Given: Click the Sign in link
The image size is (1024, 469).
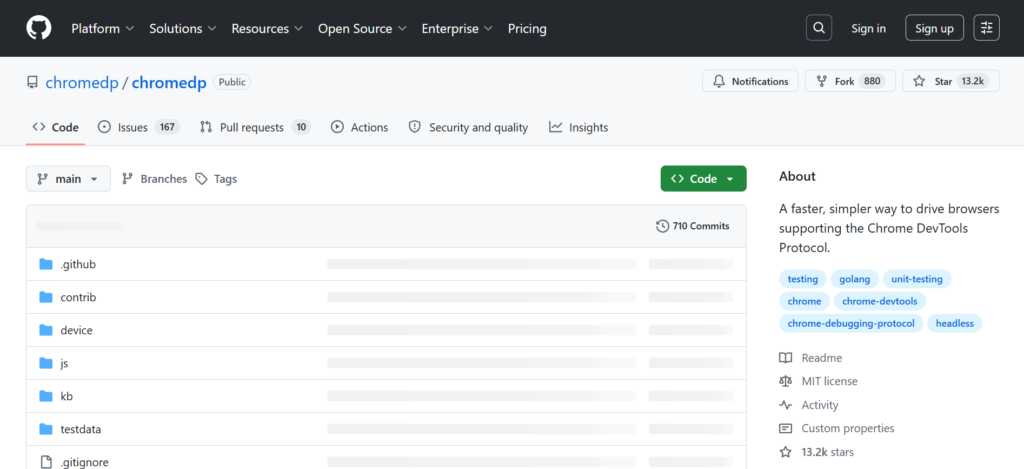Looking at the screenshot, I should (x=869, y=29).
